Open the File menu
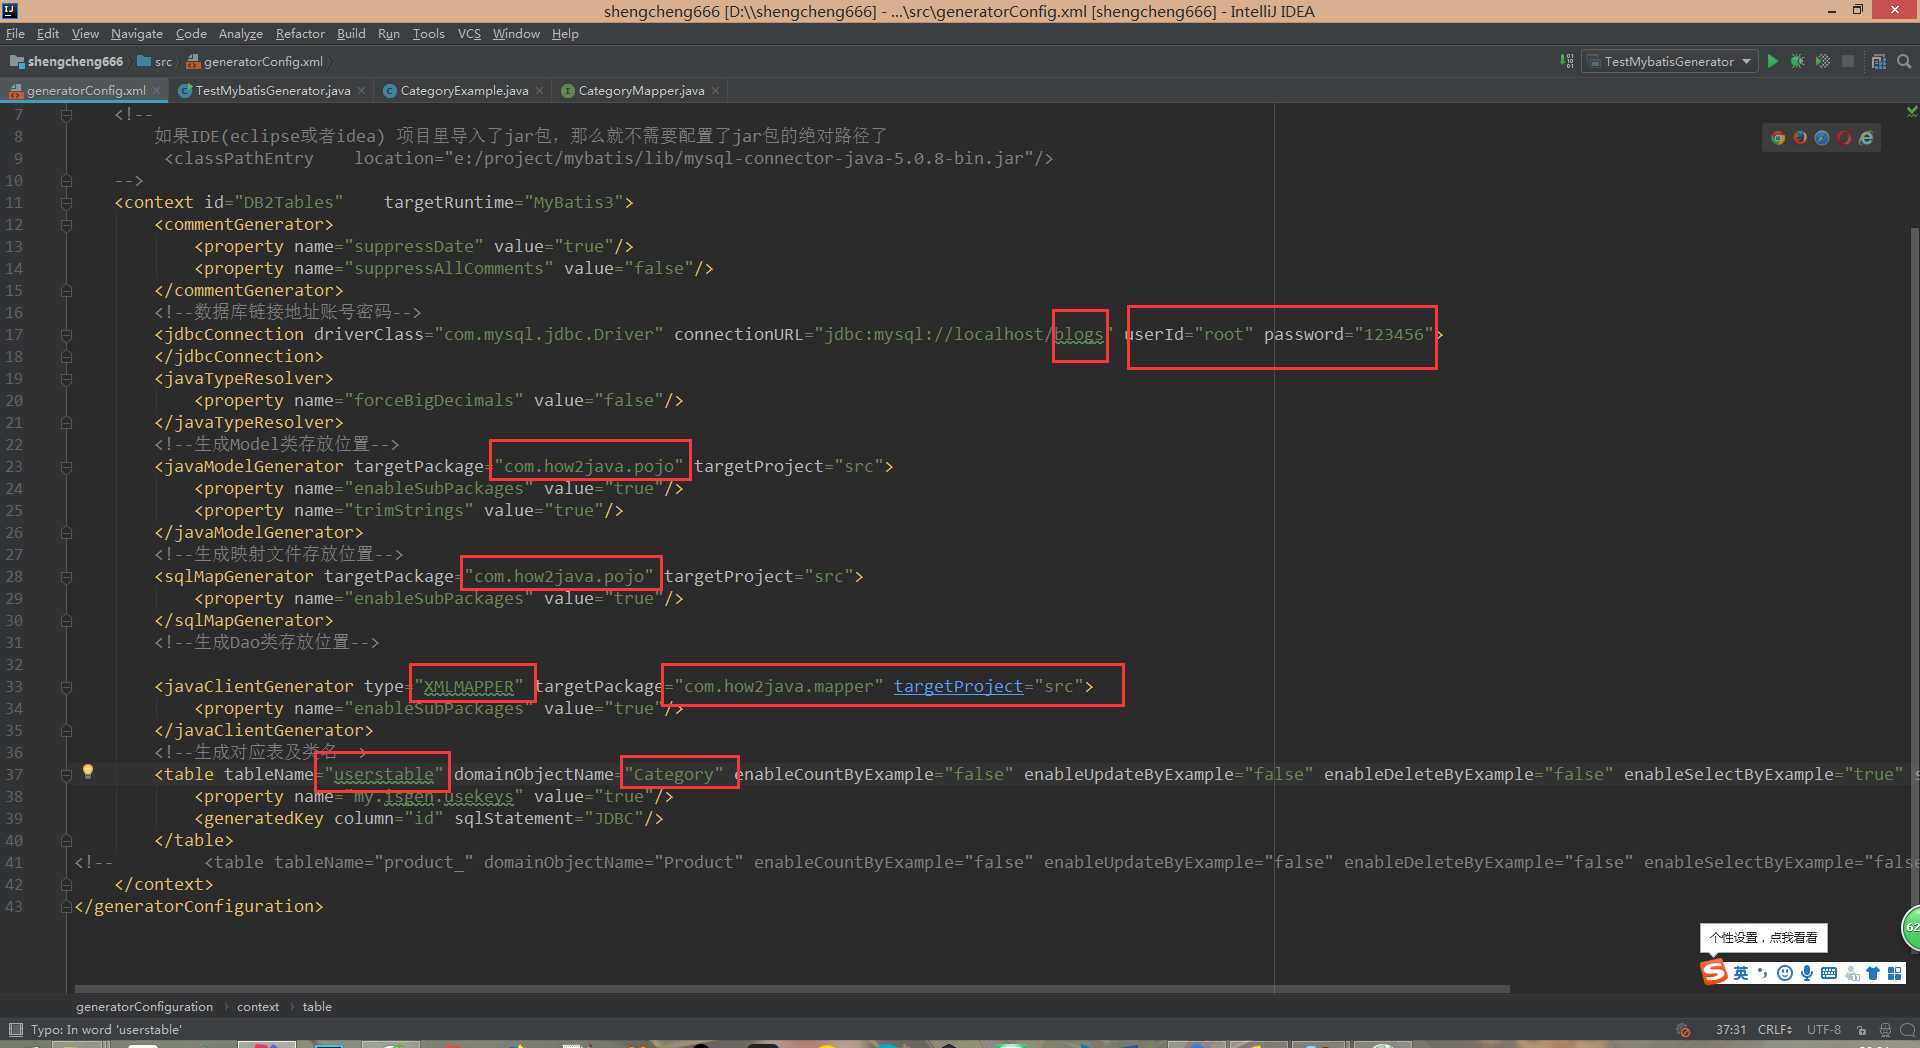This screenshot has height=1048, width=1920. pos(15,33)
